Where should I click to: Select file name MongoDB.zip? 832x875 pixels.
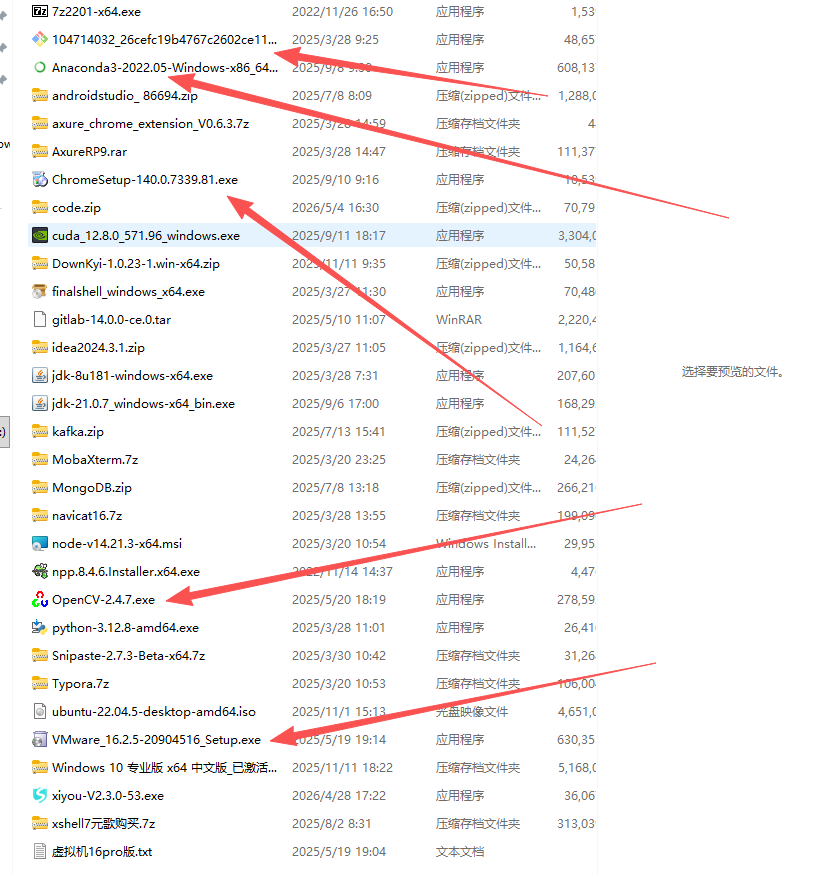[92, 488]
